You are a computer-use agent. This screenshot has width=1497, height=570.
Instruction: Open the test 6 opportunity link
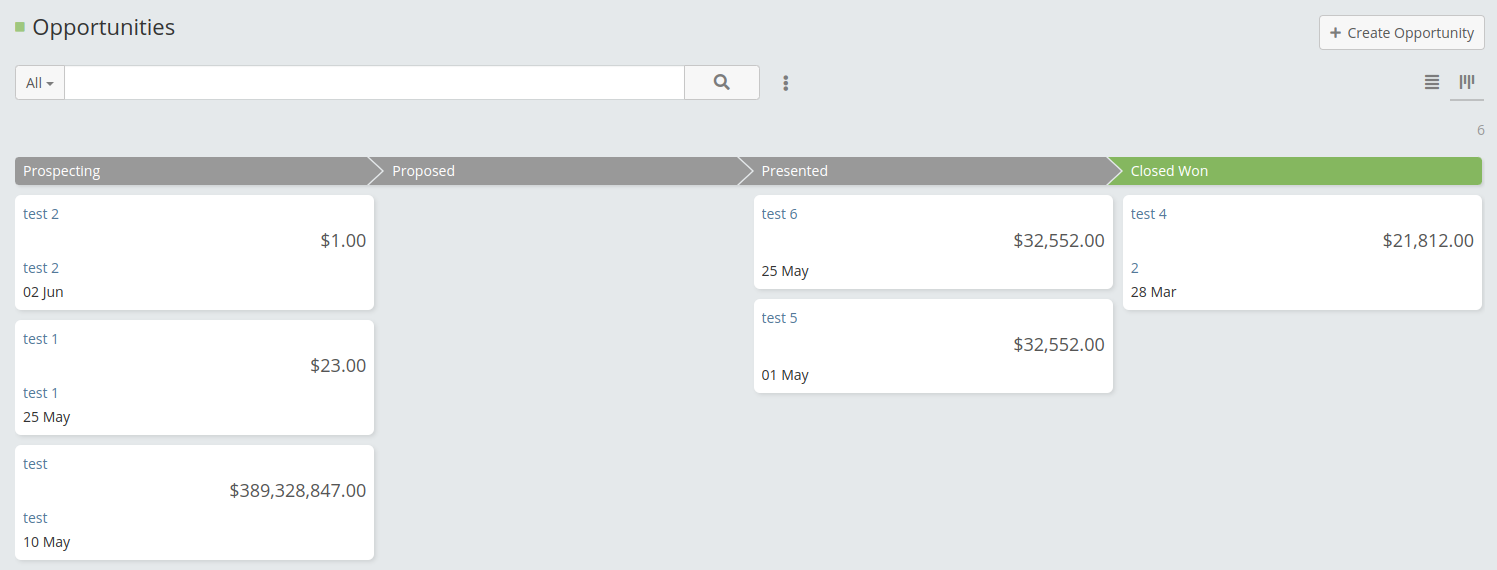click(x=779, y=214)
